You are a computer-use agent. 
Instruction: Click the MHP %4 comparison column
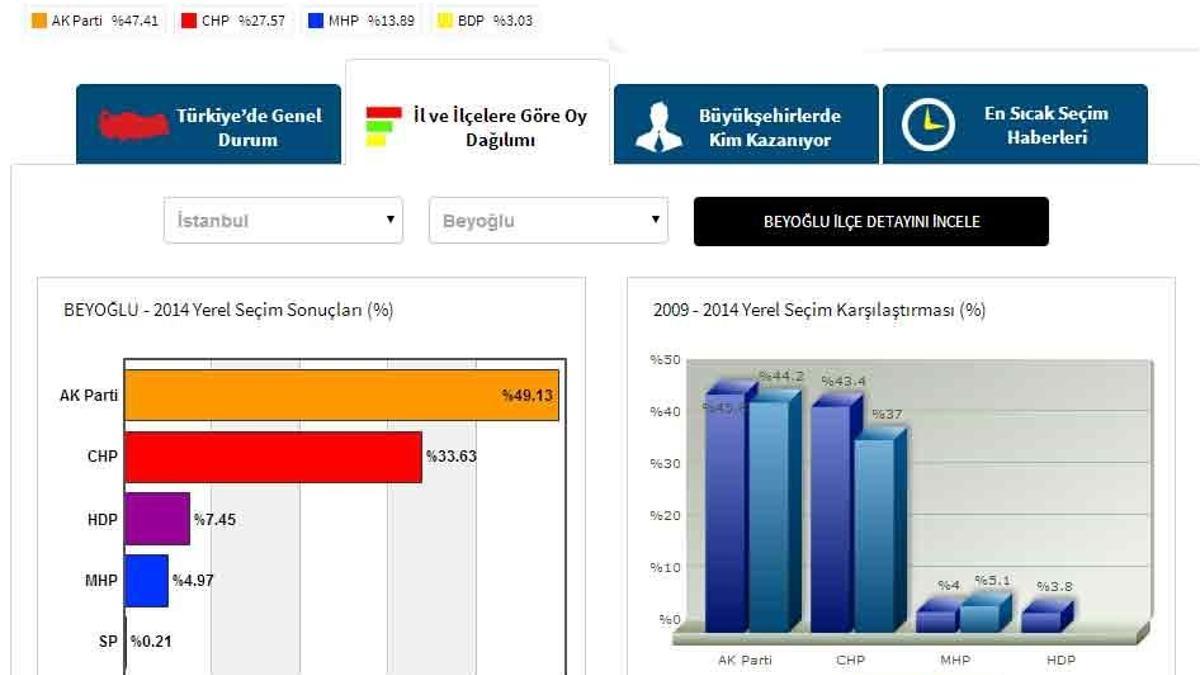[x=942, y=615]
